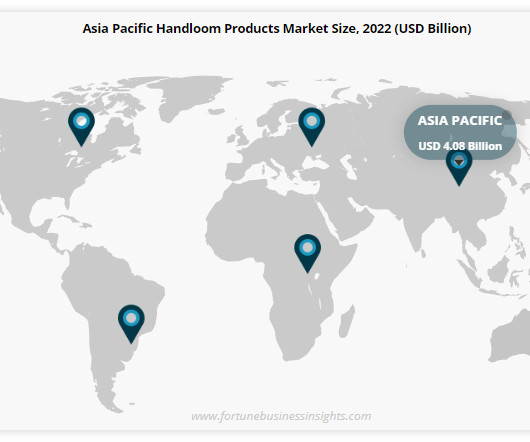The image size is (530, 442).
Task: Select the Africa location pin
Action: point(308,253)
